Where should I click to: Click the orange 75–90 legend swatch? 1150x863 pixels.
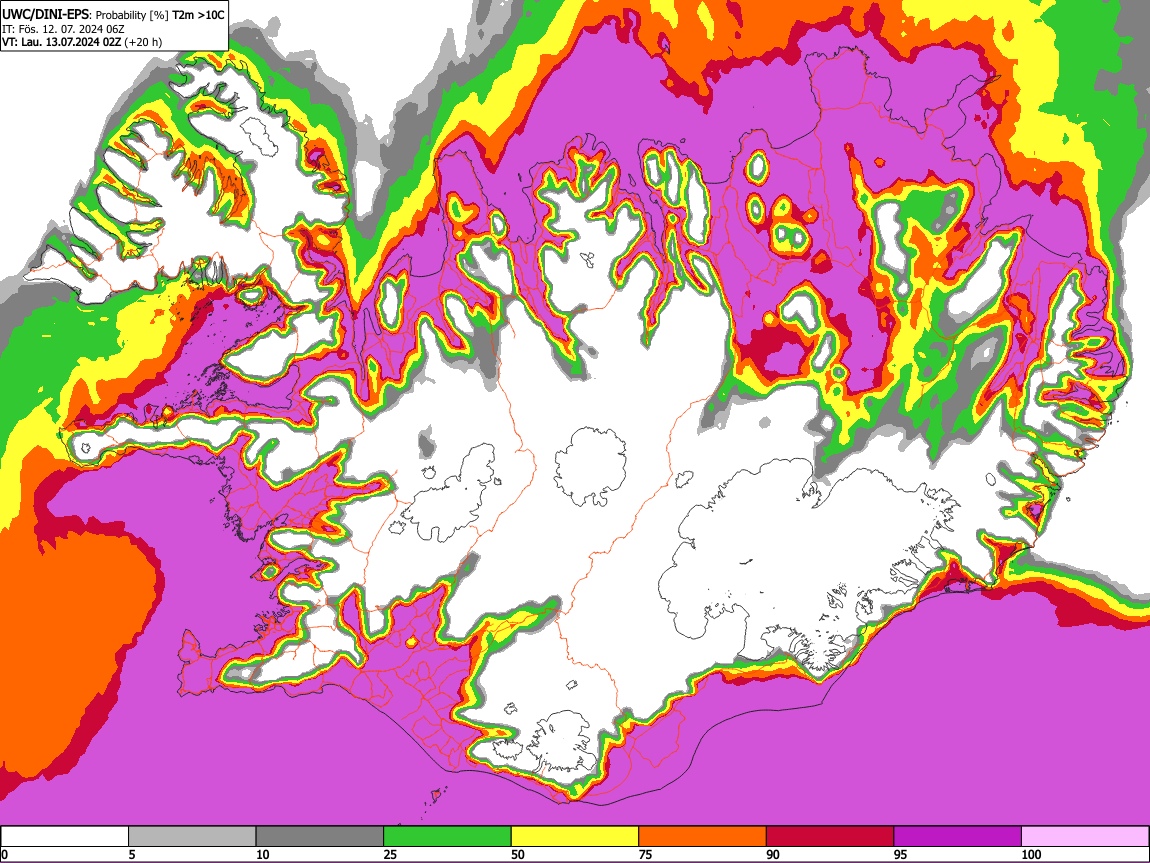tap(703, 837)
